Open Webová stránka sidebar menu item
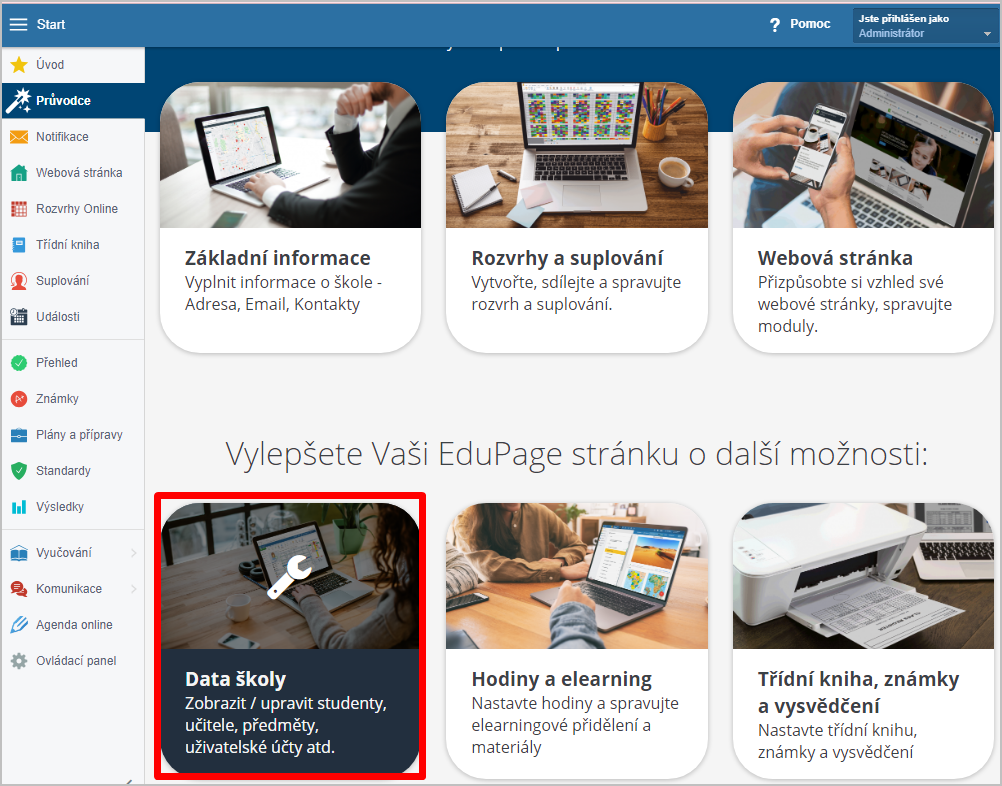Screen dimensions: 1002x786 pyautogui.click(x=73, y=173)
